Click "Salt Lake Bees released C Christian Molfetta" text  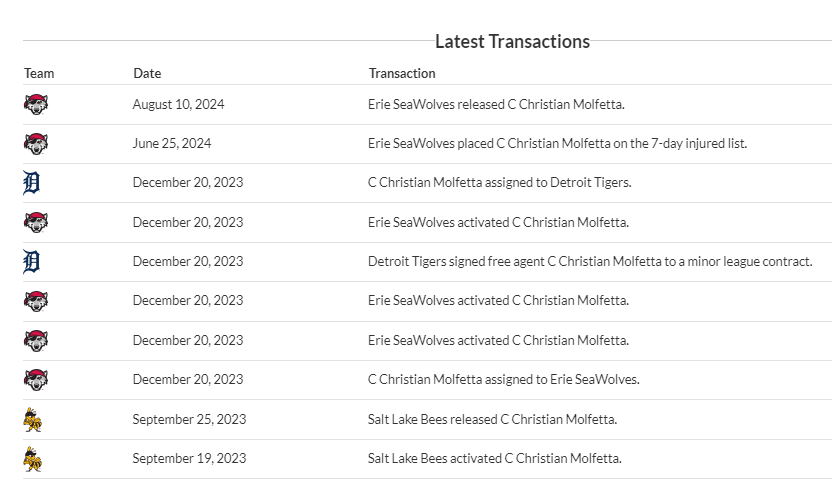point(492,419)
